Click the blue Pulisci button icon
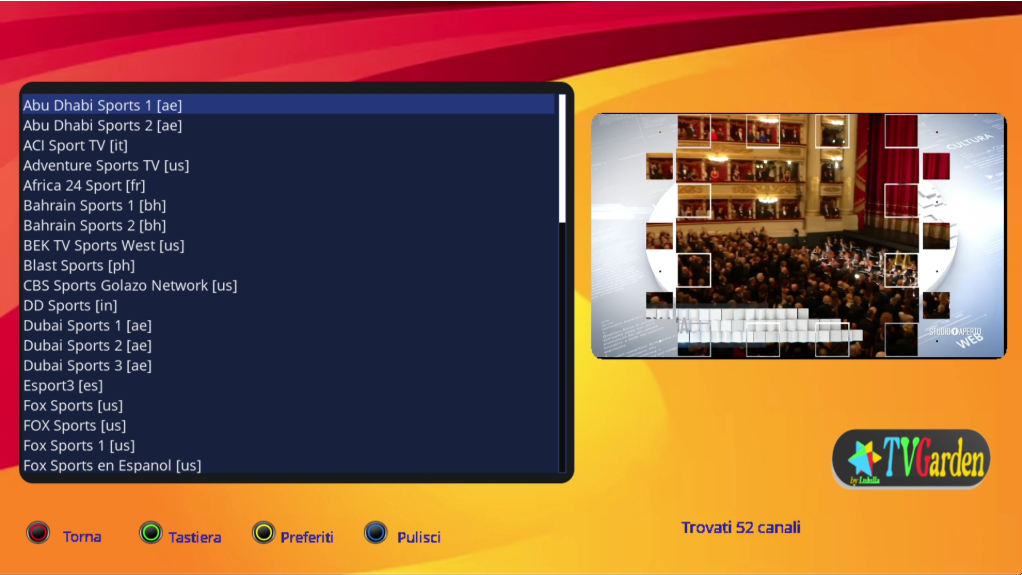Screen dimensions: 1022x575 point(375,533)
